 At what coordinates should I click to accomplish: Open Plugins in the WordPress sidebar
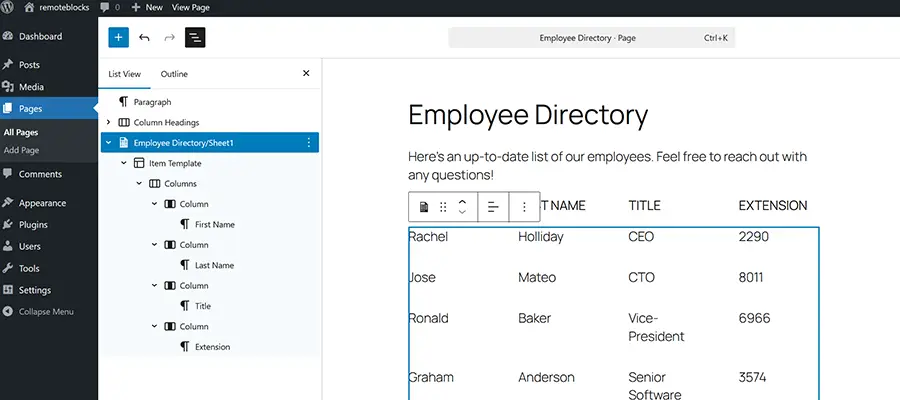point(33,225)
